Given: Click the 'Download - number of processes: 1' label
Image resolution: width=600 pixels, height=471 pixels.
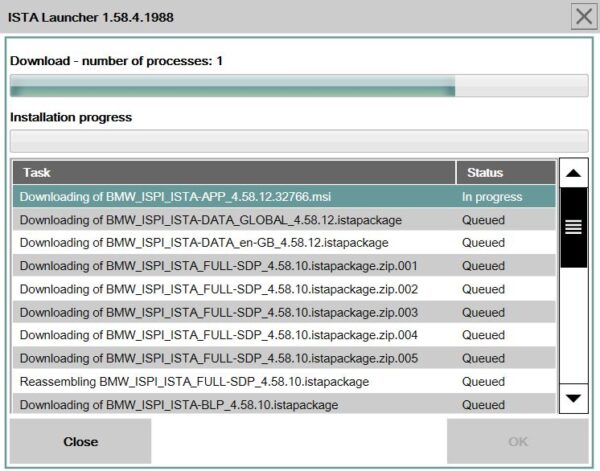Looking at the screenshot, I should pyautogui.click(x=116, y=61).
